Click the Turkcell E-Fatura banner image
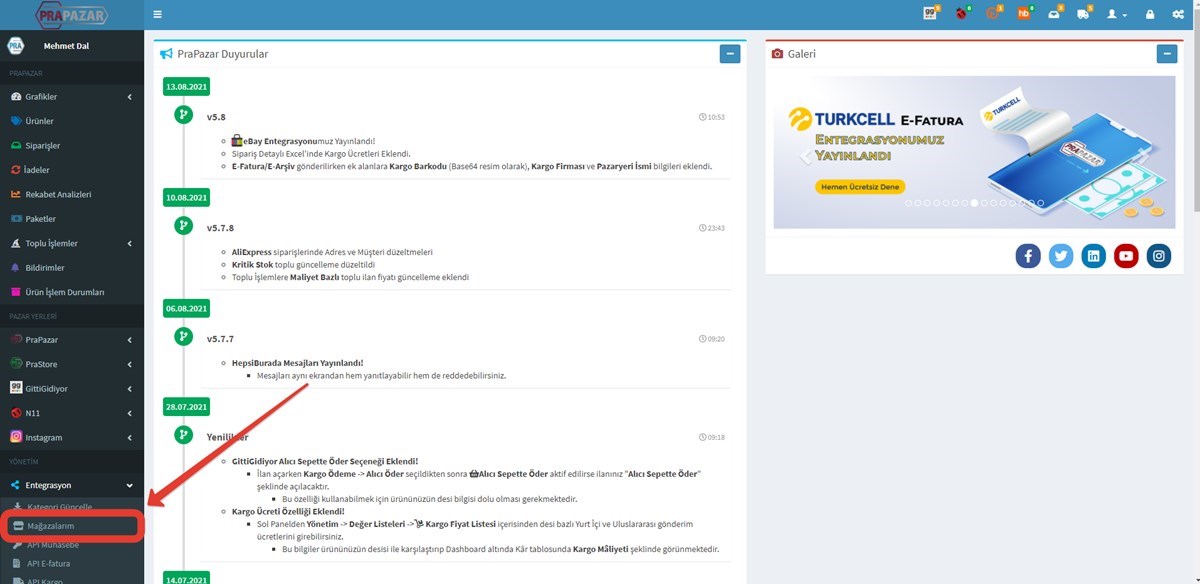1200x584 pixels. click(x=975, y=152)
